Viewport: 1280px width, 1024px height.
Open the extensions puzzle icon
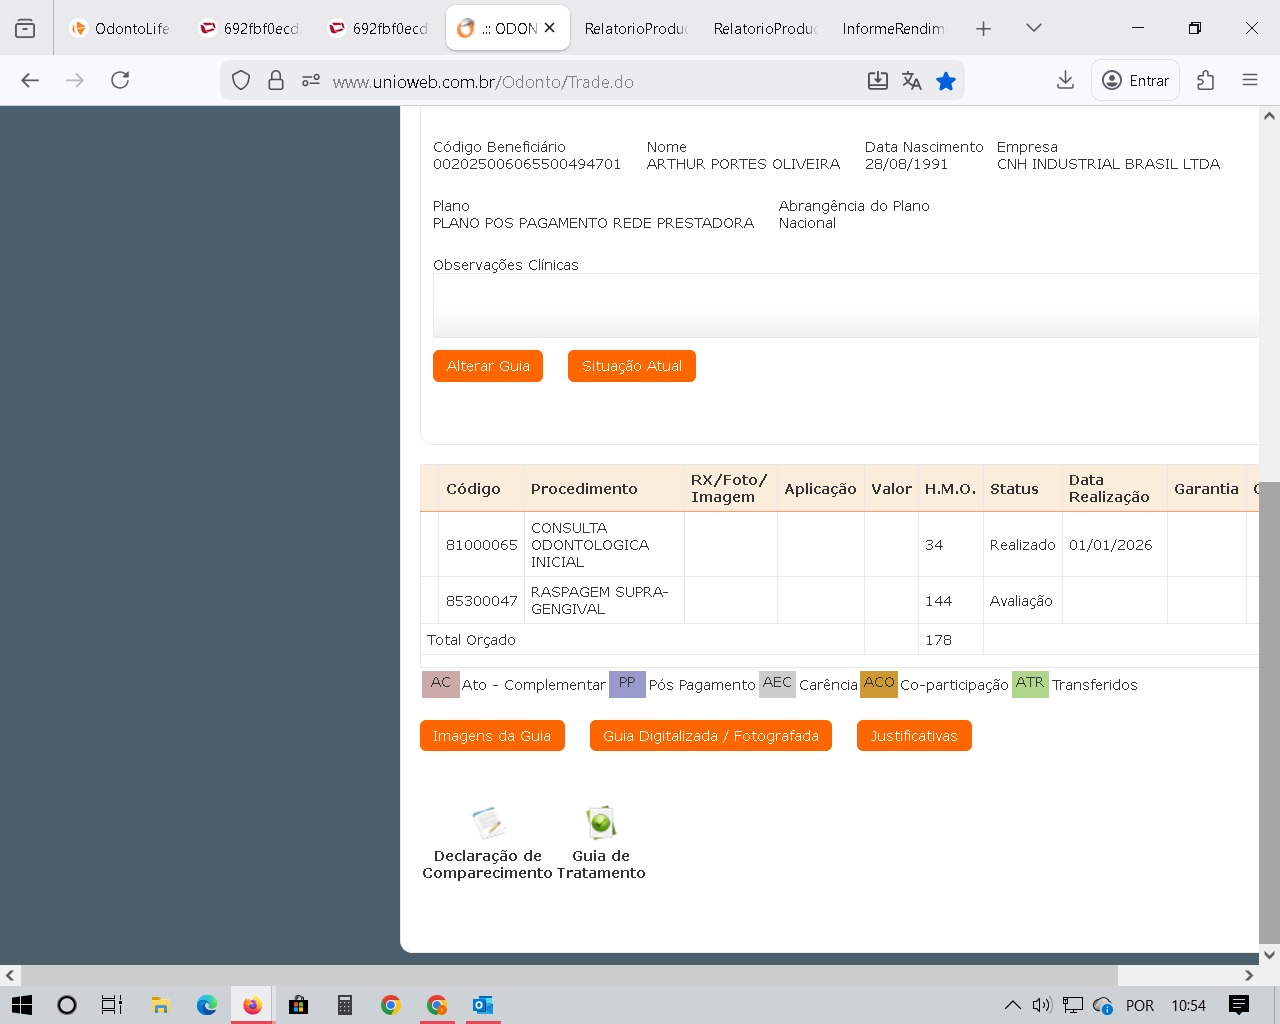coord(1205,80)
